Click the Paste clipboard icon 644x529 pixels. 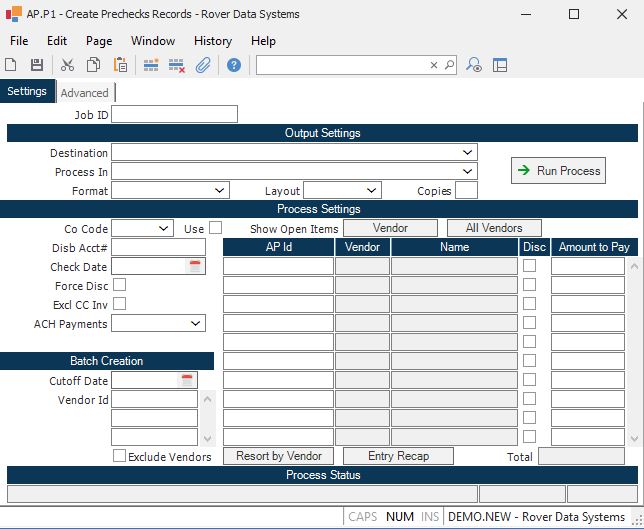[120, 65]
